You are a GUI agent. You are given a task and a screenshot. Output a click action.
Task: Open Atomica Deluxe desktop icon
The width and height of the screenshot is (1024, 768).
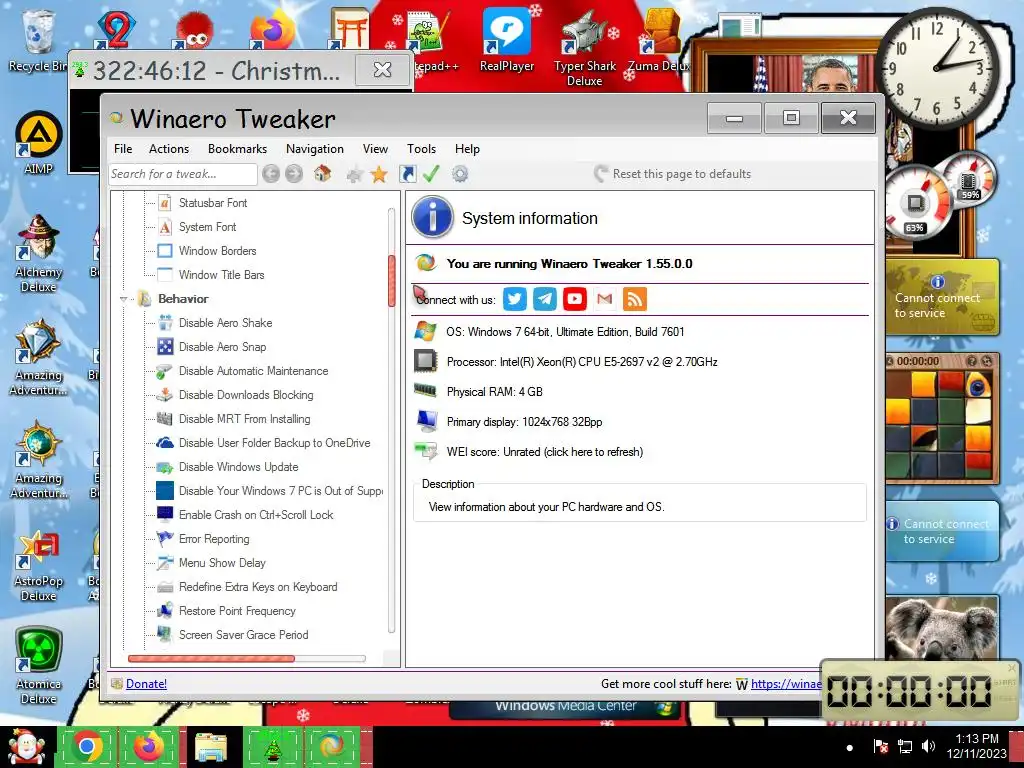tap(39, 666)
